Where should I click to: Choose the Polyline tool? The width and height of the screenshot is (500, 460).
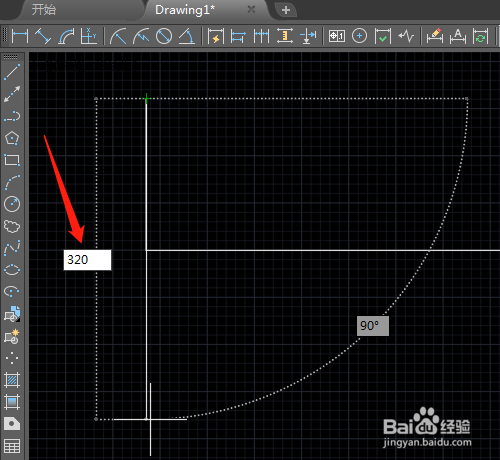[12, 116]
